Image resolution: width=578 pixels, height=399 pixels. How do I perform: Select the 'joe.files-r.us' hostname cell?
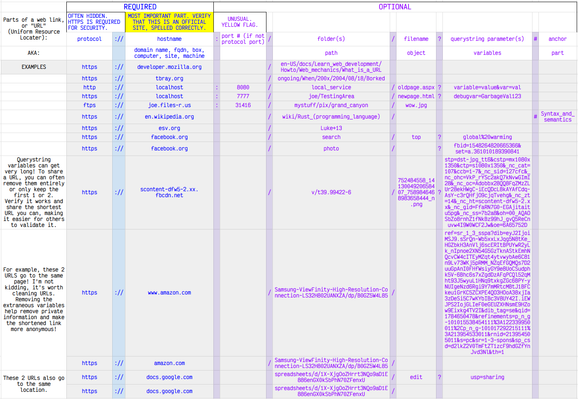[169, 105]
